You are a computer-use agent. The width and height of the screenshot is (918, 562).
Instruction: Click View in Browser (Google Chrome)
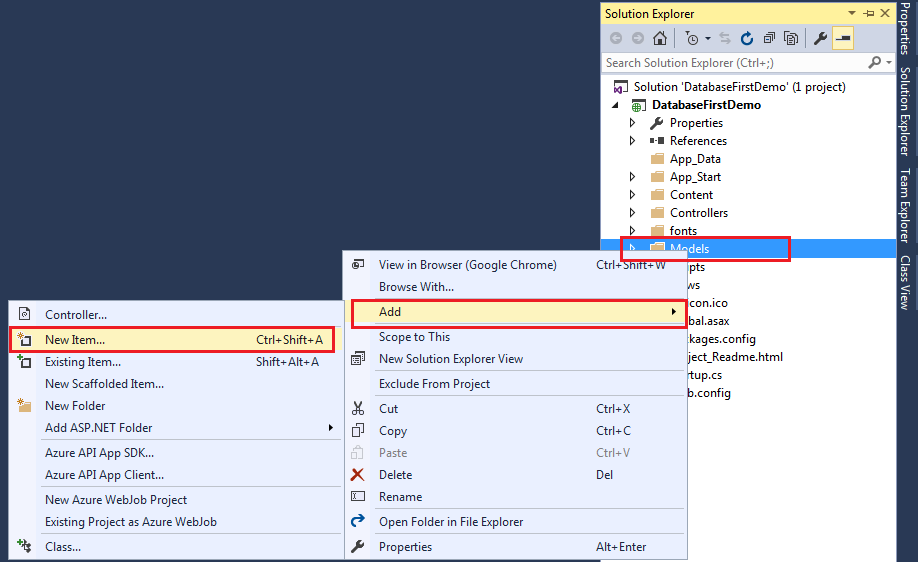pos(515,265)
